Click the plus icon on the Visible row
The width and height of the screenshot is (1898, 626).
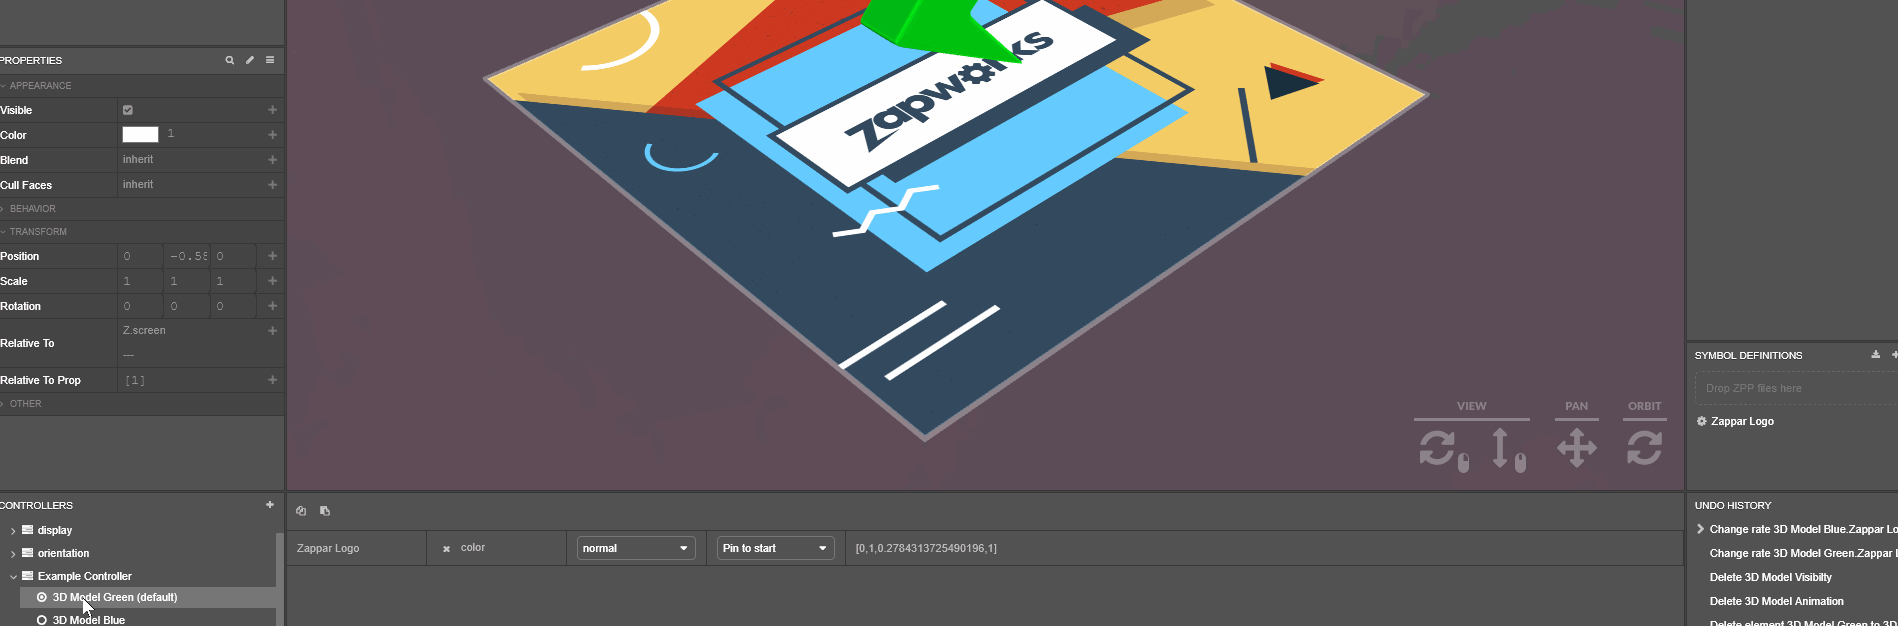(x=272, y=110)
